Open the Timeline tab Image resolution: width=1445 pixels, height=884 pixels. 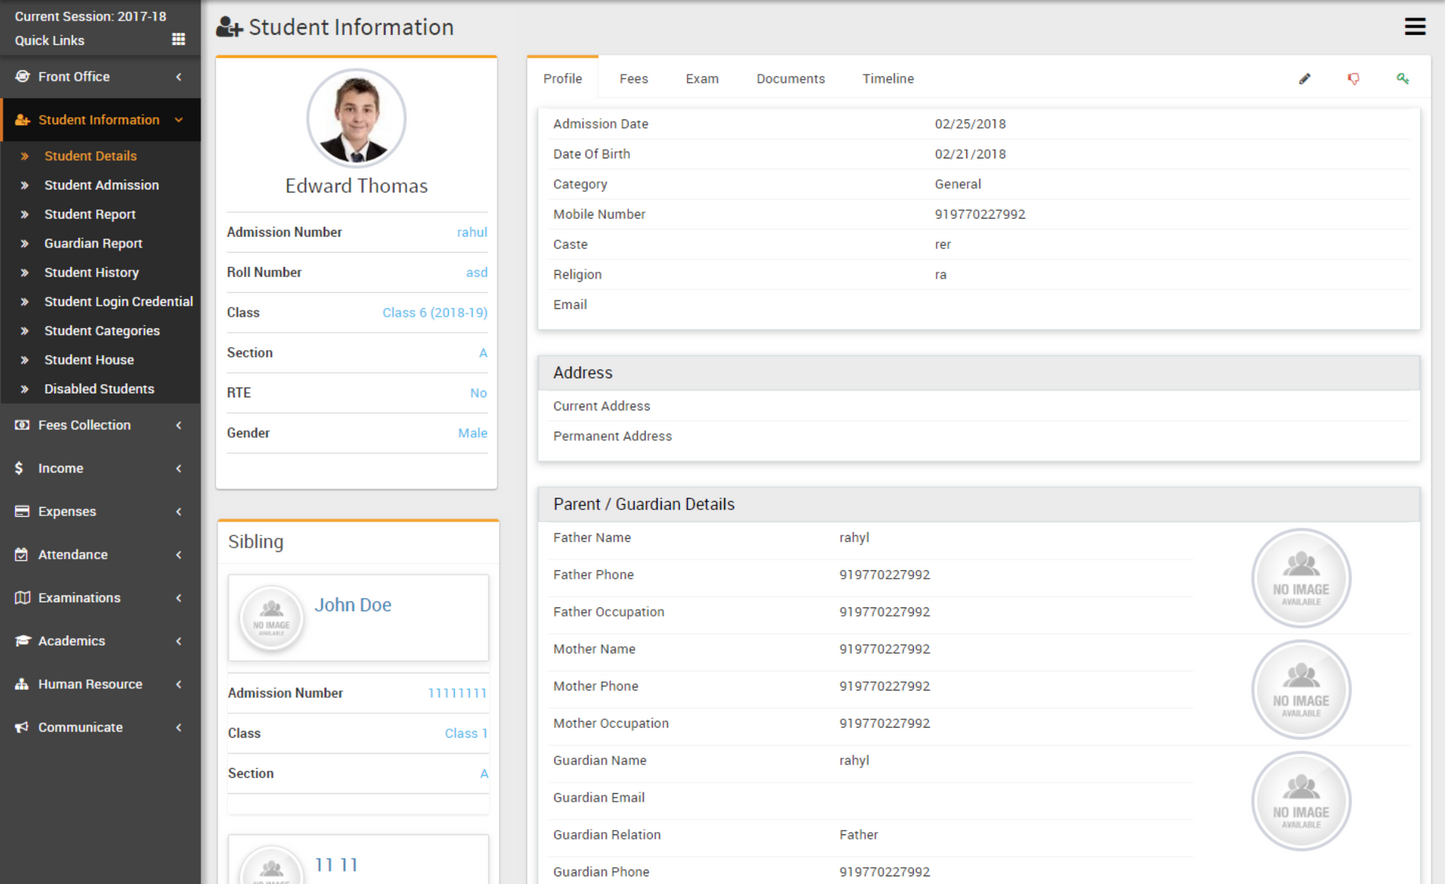888,79
